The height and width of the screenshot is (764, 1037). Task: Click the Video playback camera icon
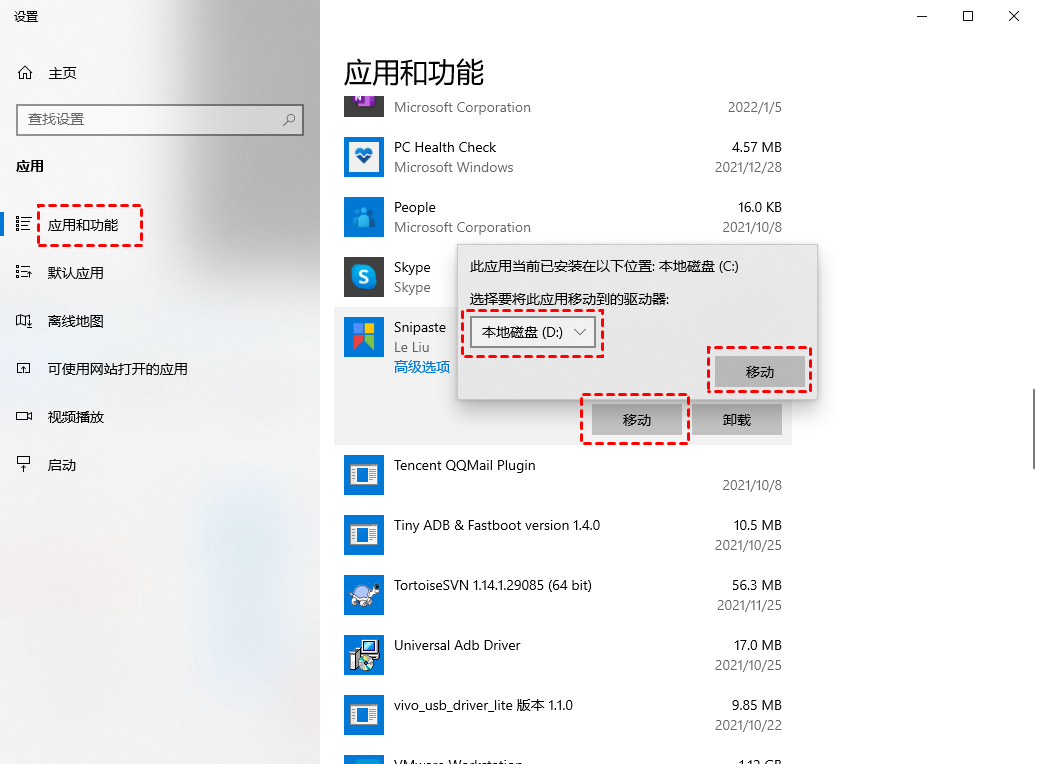pyautogui.click(x=24, y=417)
